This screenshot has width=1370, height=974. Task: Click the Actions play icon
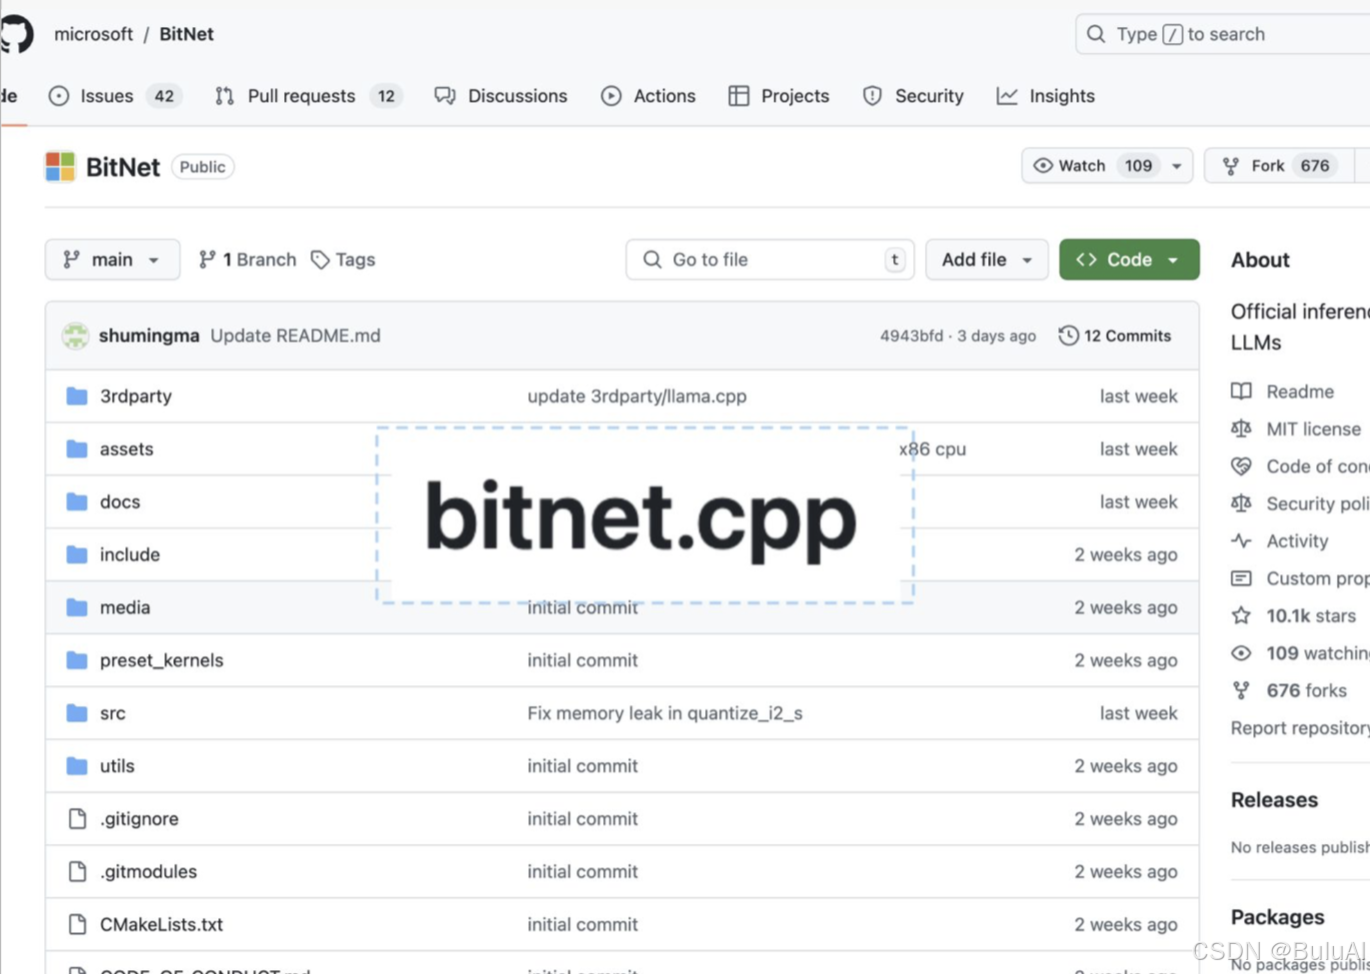611,96
